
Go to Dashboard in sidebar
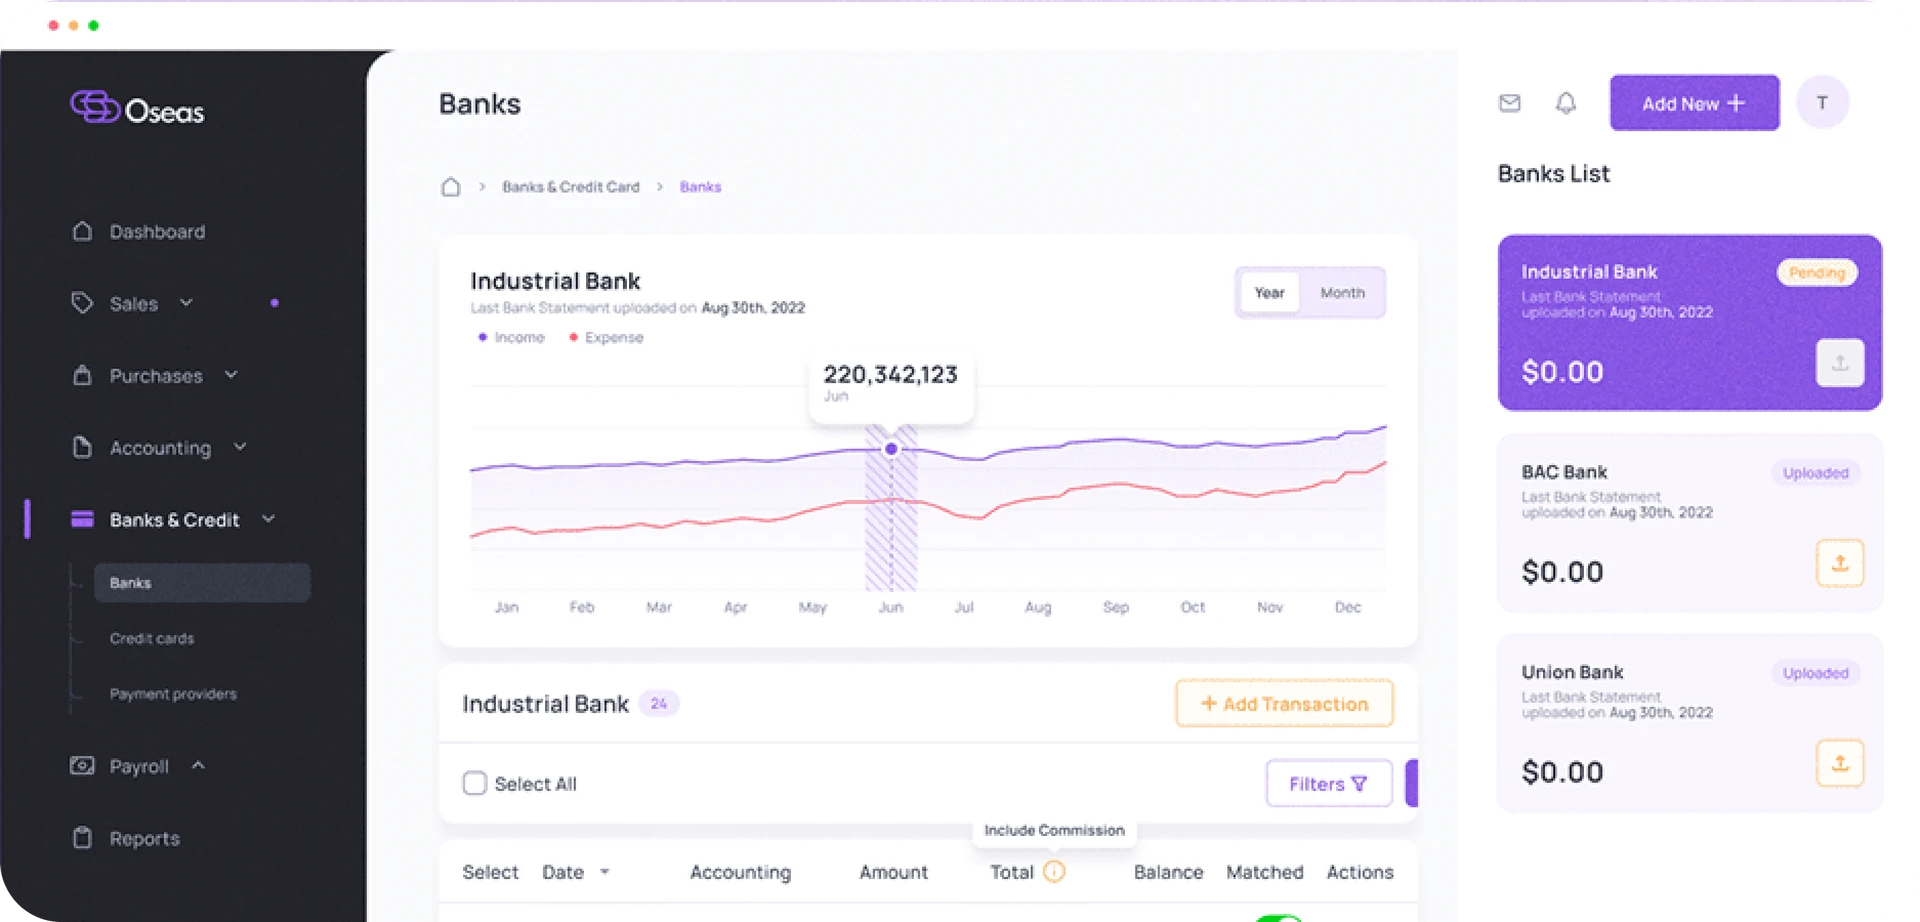tap(157, 232)
